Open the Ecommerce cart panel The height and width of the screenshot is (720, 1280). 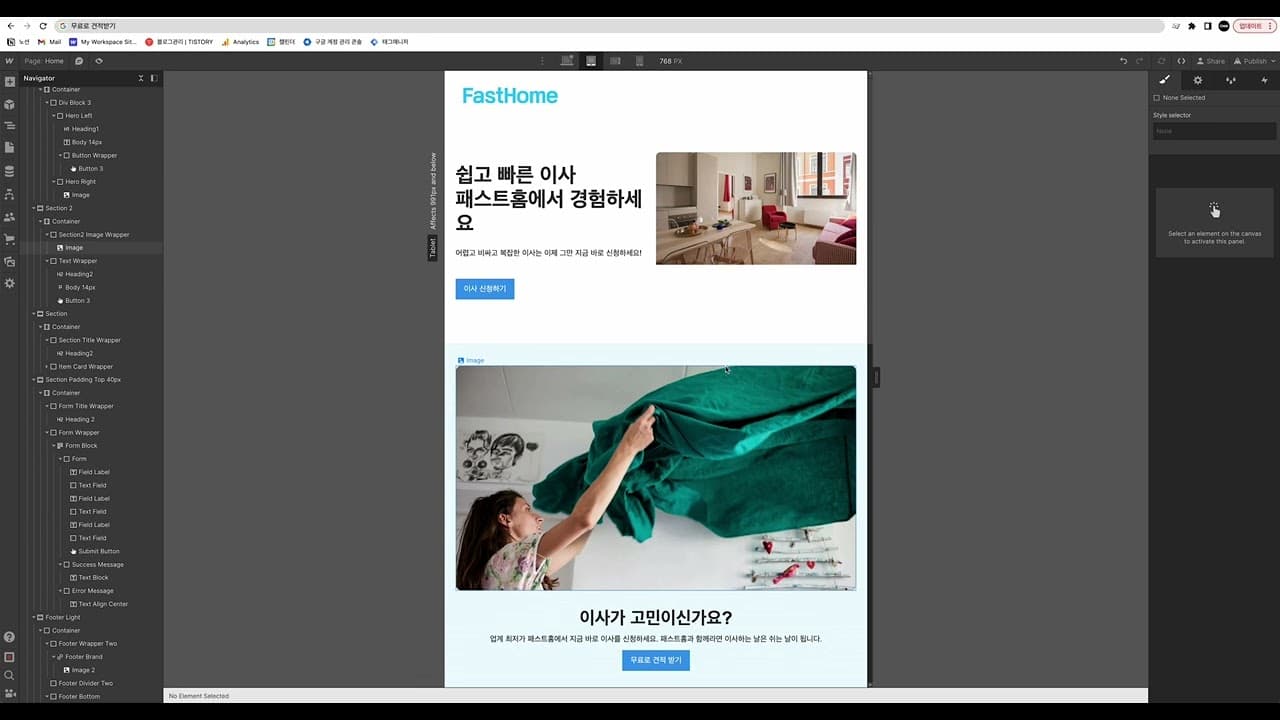coord(9,239)
